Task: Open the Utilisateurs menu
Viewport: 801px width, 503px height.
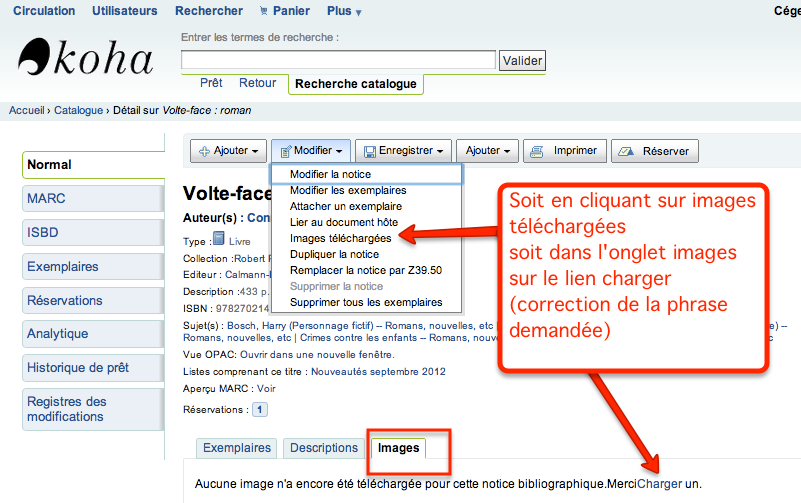Action: [125, 11]
